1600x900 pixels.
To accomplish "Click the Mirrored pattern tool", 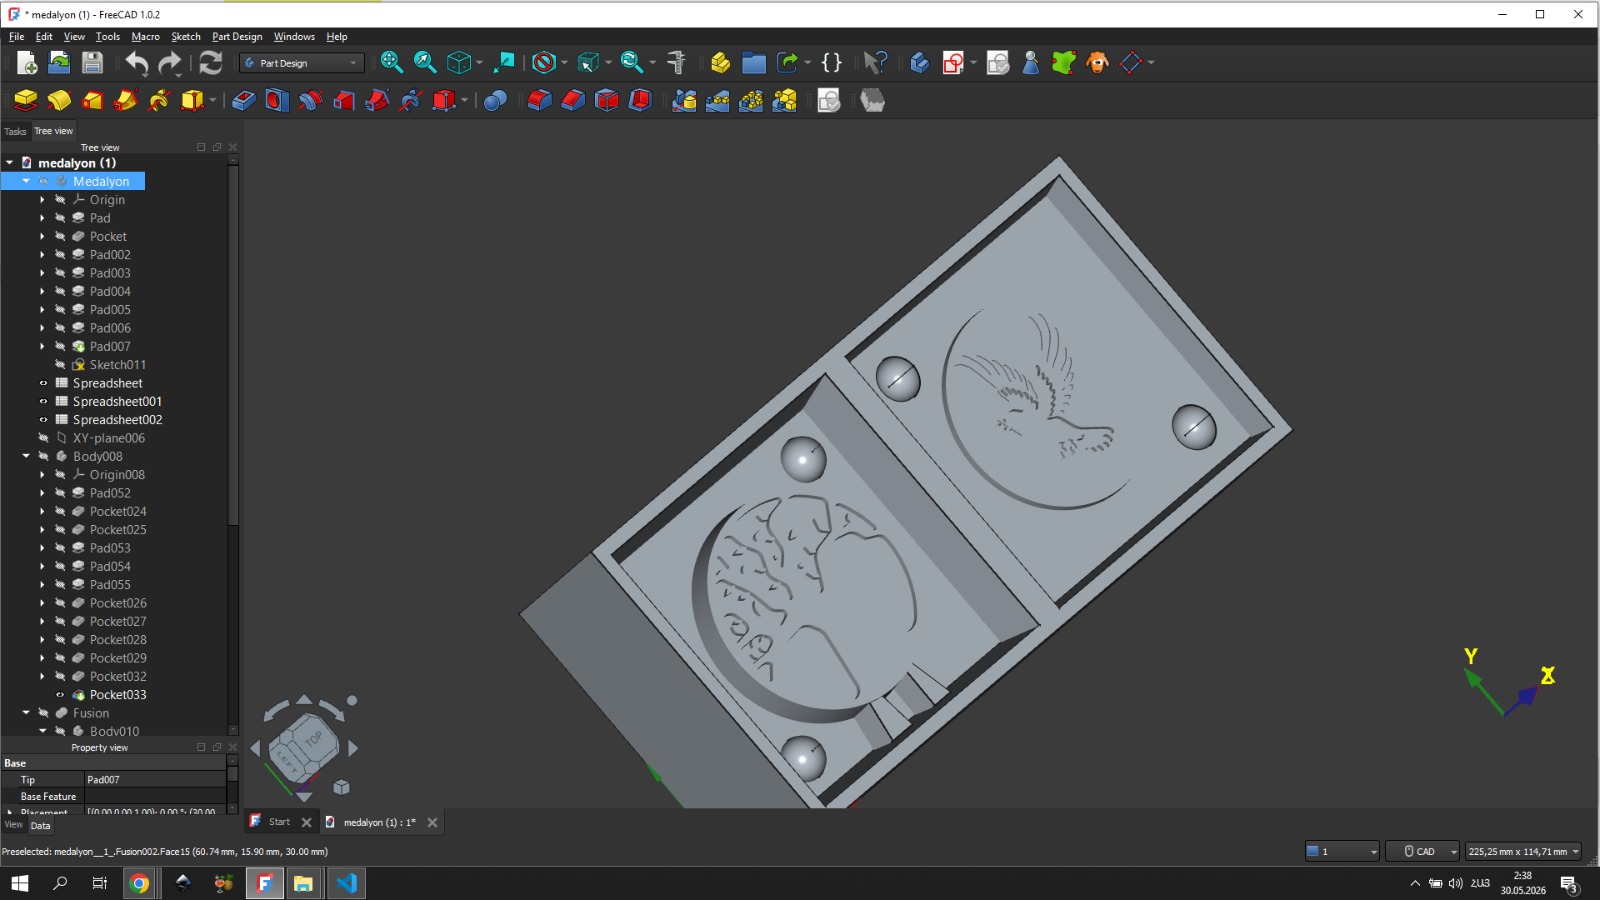I will 684,100.
